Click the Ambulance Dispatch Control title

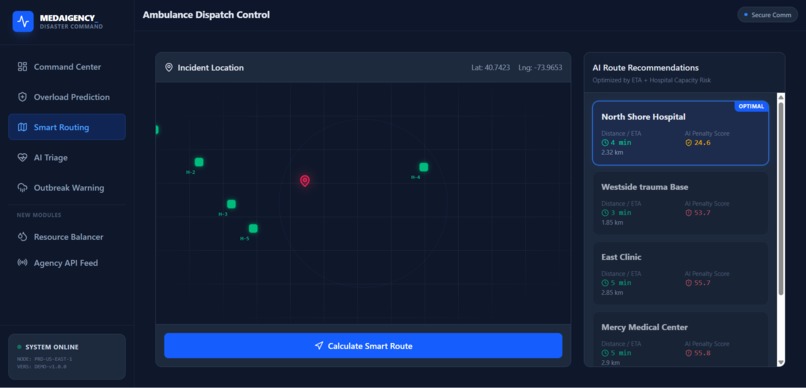206,15
